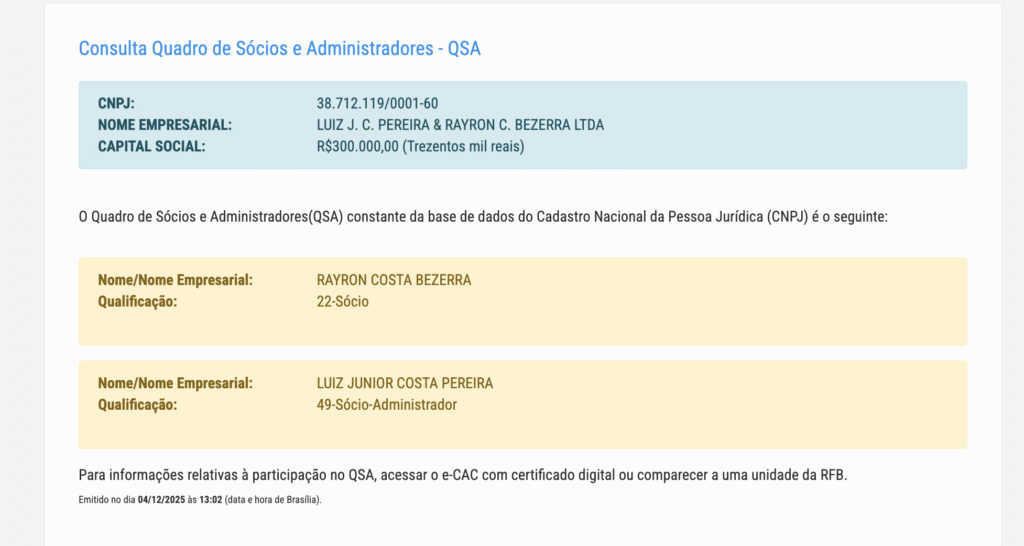Screen dimensions: 1024x546
Task: Select partner name RAYRON COSTA BEZERRA
Action: coord(393,280)
